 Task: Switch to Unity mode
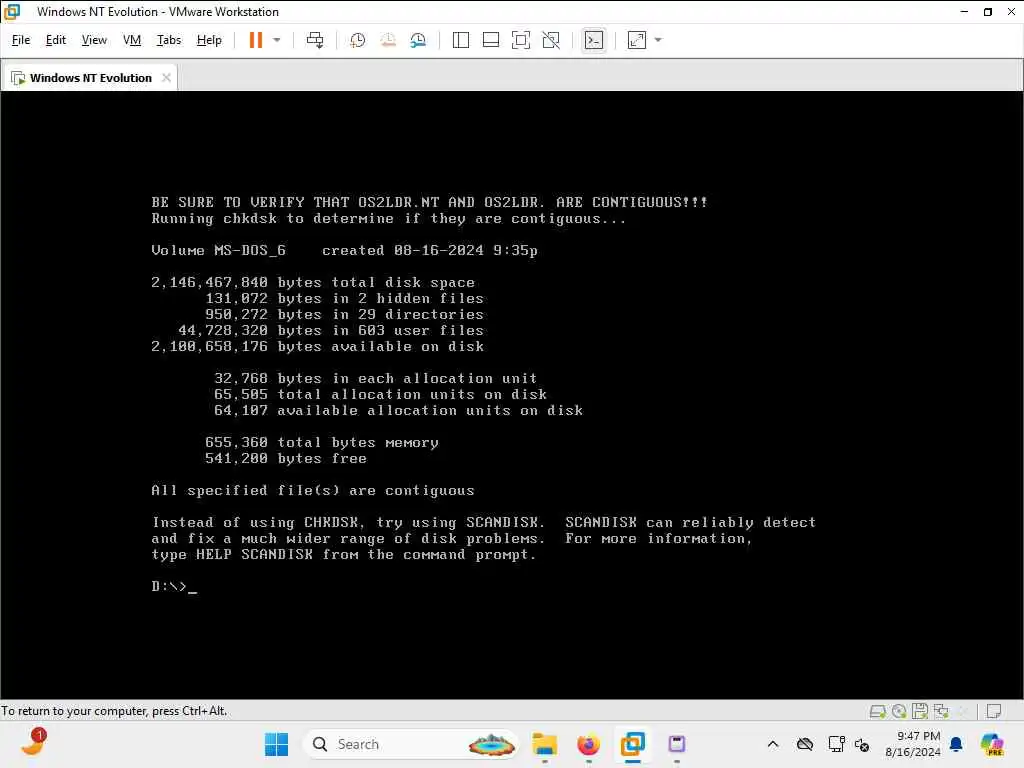(x=551, y=40)
